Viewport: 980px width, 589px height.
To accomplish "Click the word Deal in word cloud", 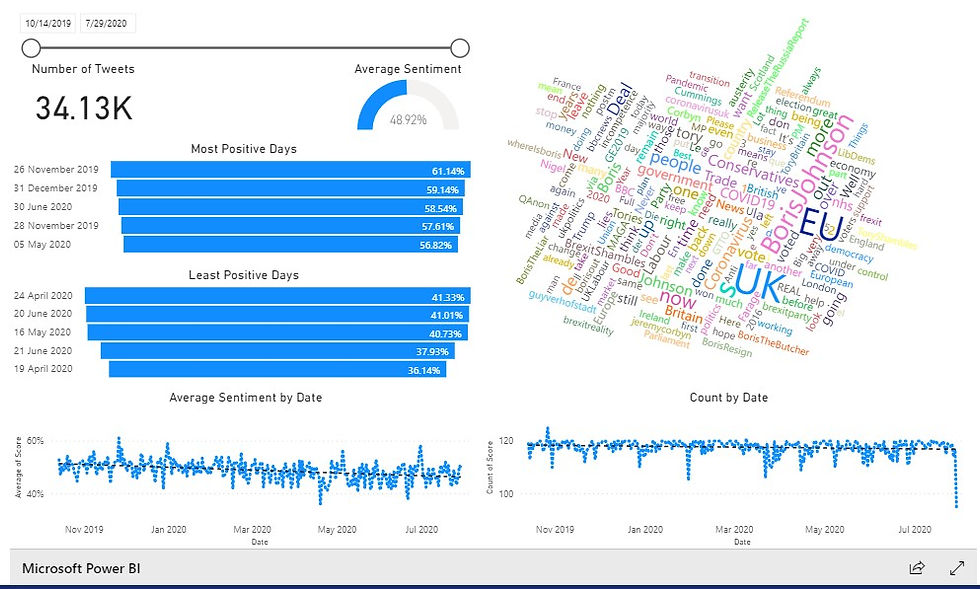I will 620,99.
